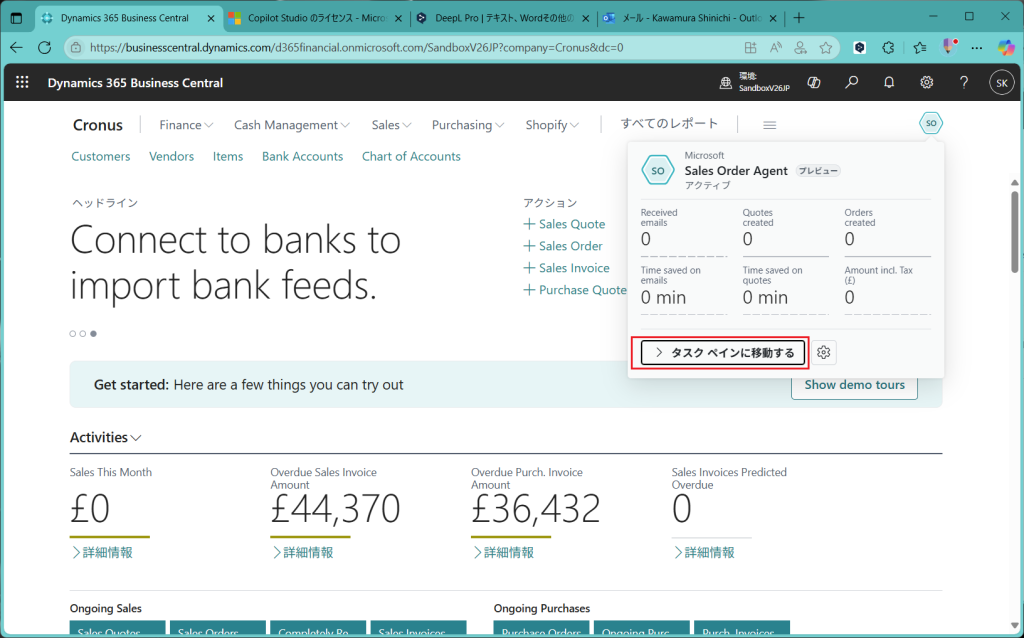Open the notifications bell
The width and height of the screenshot is (1024, 638).
pos(889,82)
